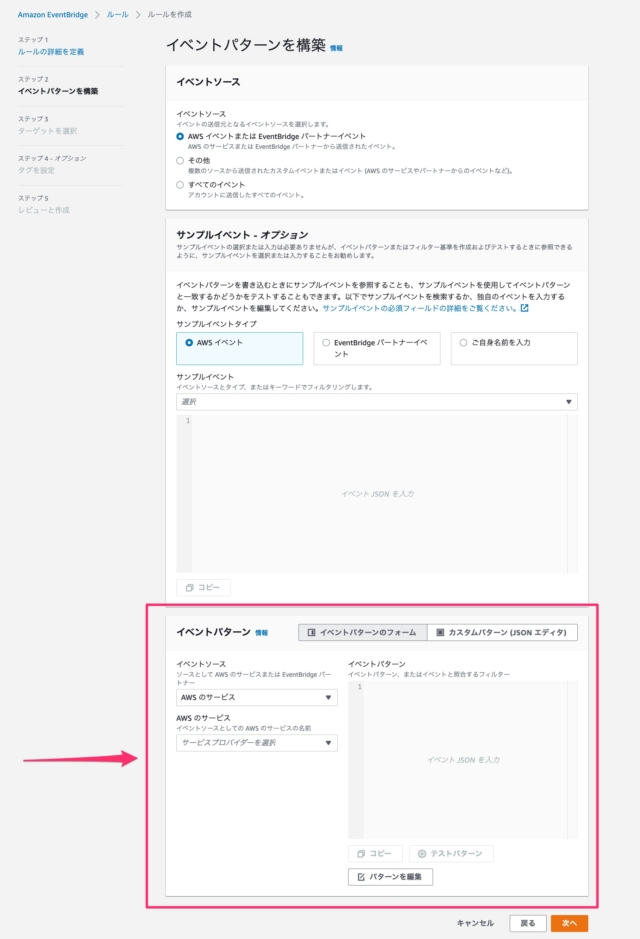Click step 4 タグを設定 in sidebar

tap(37, 171)
